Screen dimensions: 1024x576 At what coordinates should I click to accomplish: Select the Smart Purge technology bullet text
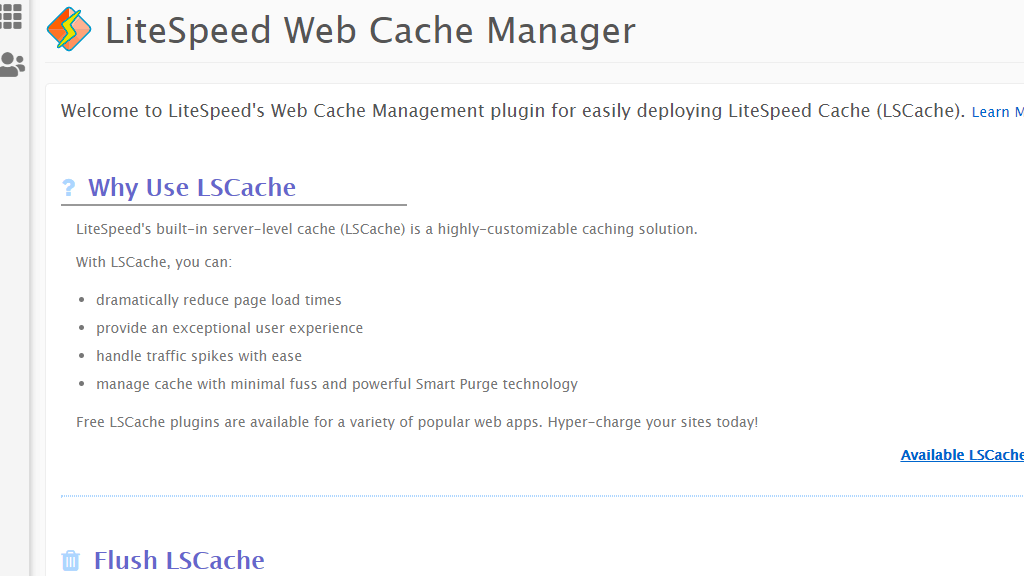coord(337,384)
